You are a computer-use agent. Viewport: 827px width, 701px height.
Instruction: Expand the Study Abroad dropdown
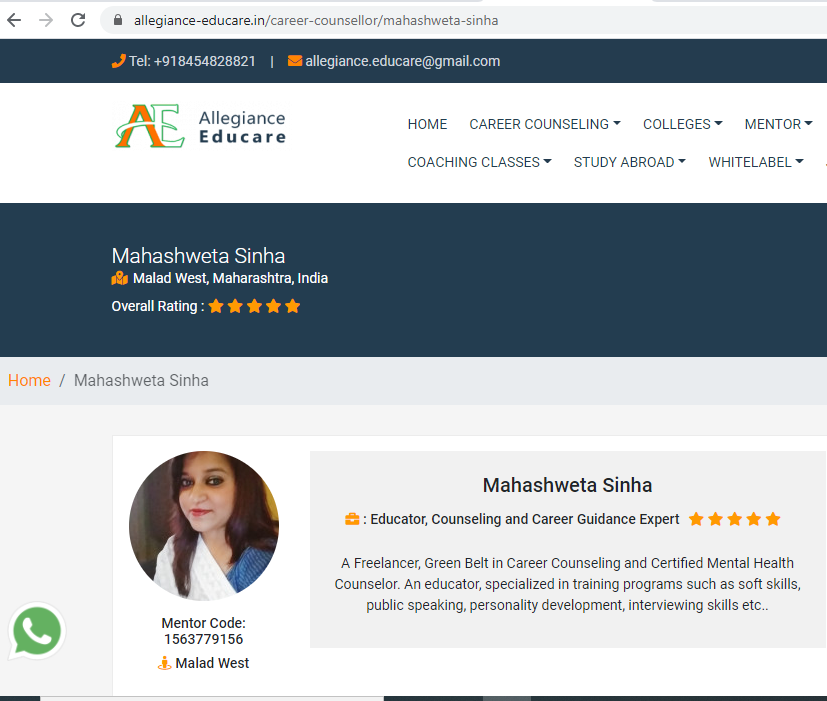629,162
